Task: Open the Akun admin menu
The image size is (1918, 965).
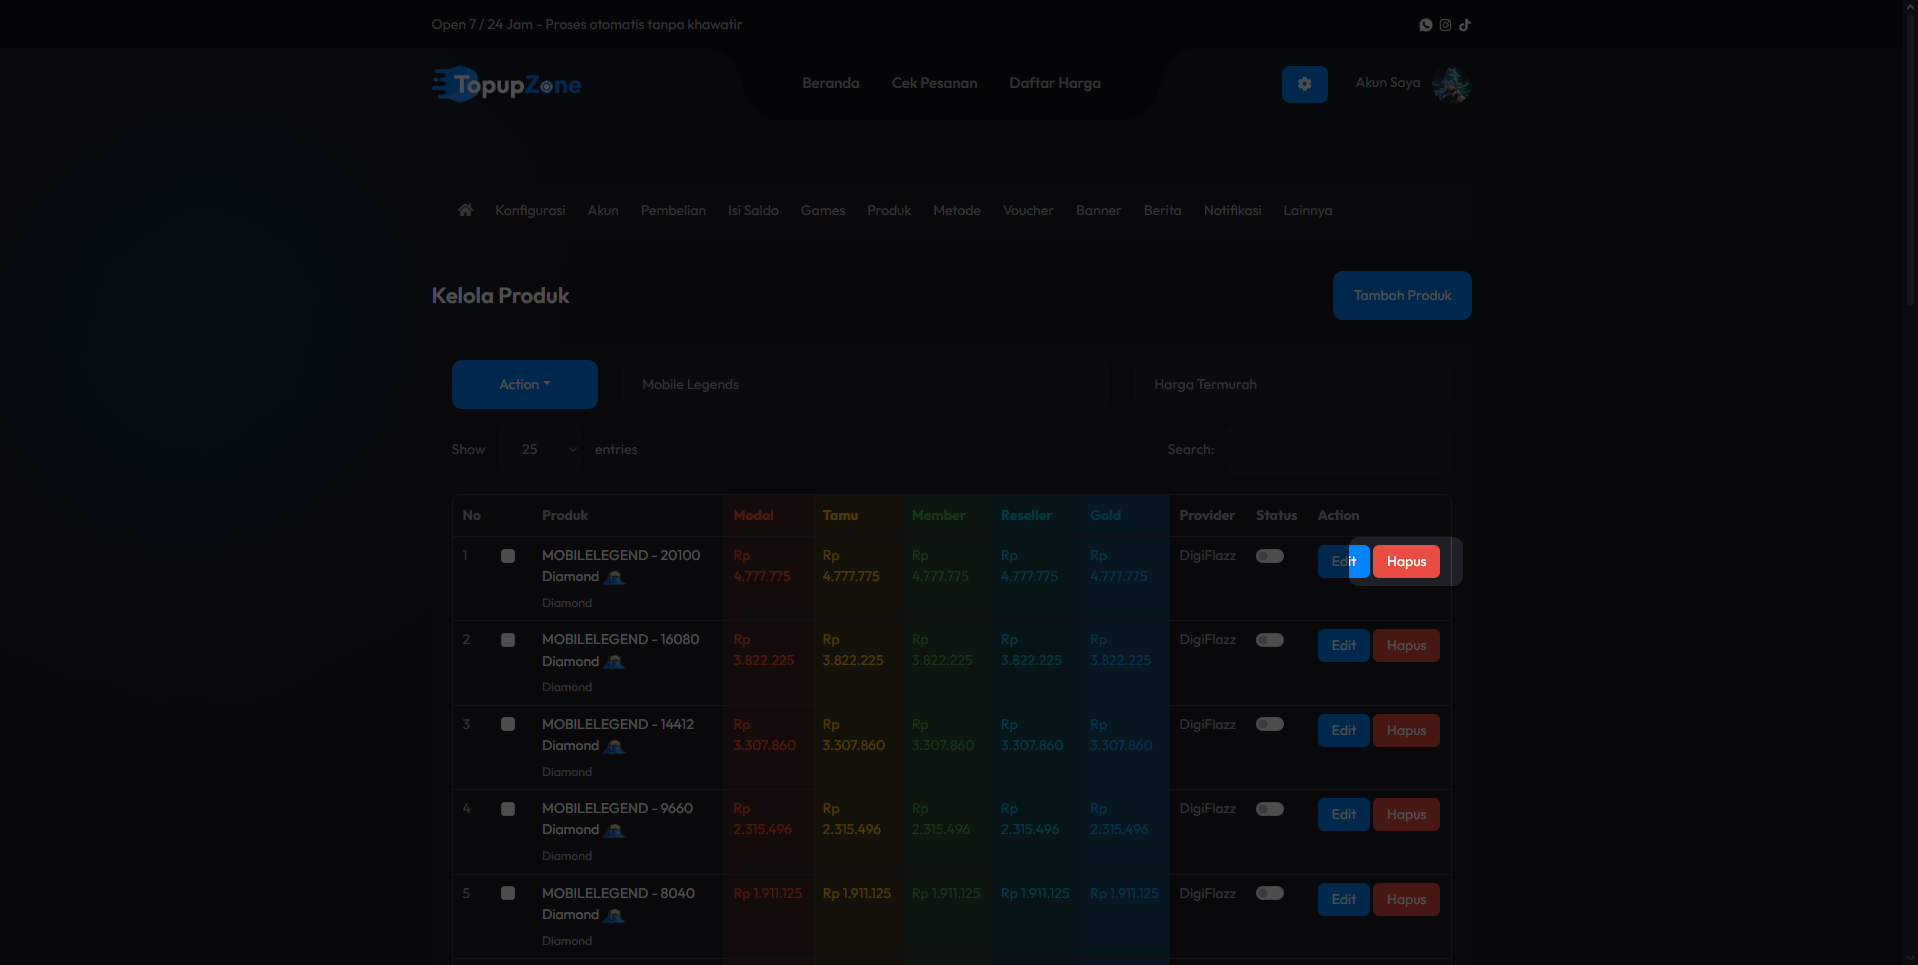Action: [603, 210]
